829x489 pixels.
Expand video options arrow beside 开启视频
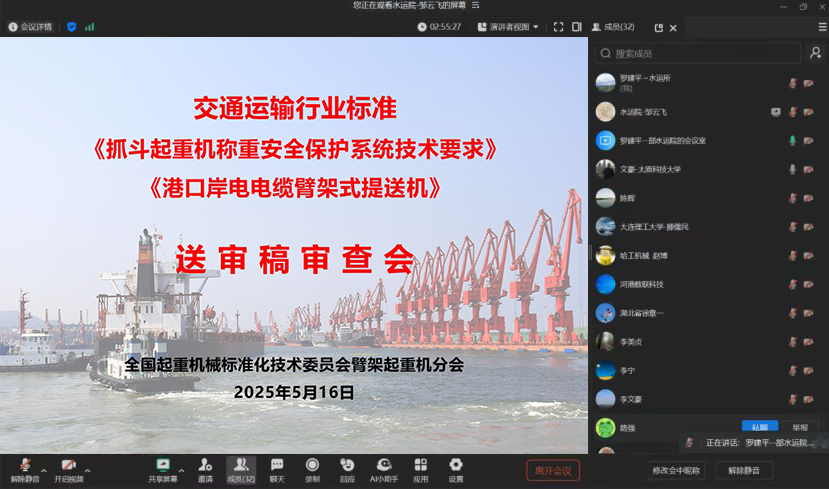coord(87,469)
